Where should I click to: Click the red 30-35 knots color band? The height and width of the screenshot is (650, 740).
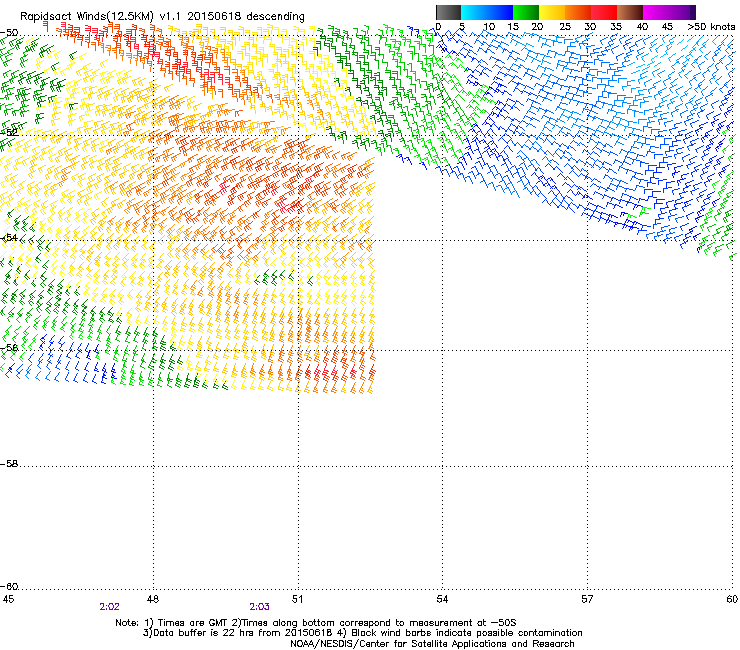click(604, 12)
